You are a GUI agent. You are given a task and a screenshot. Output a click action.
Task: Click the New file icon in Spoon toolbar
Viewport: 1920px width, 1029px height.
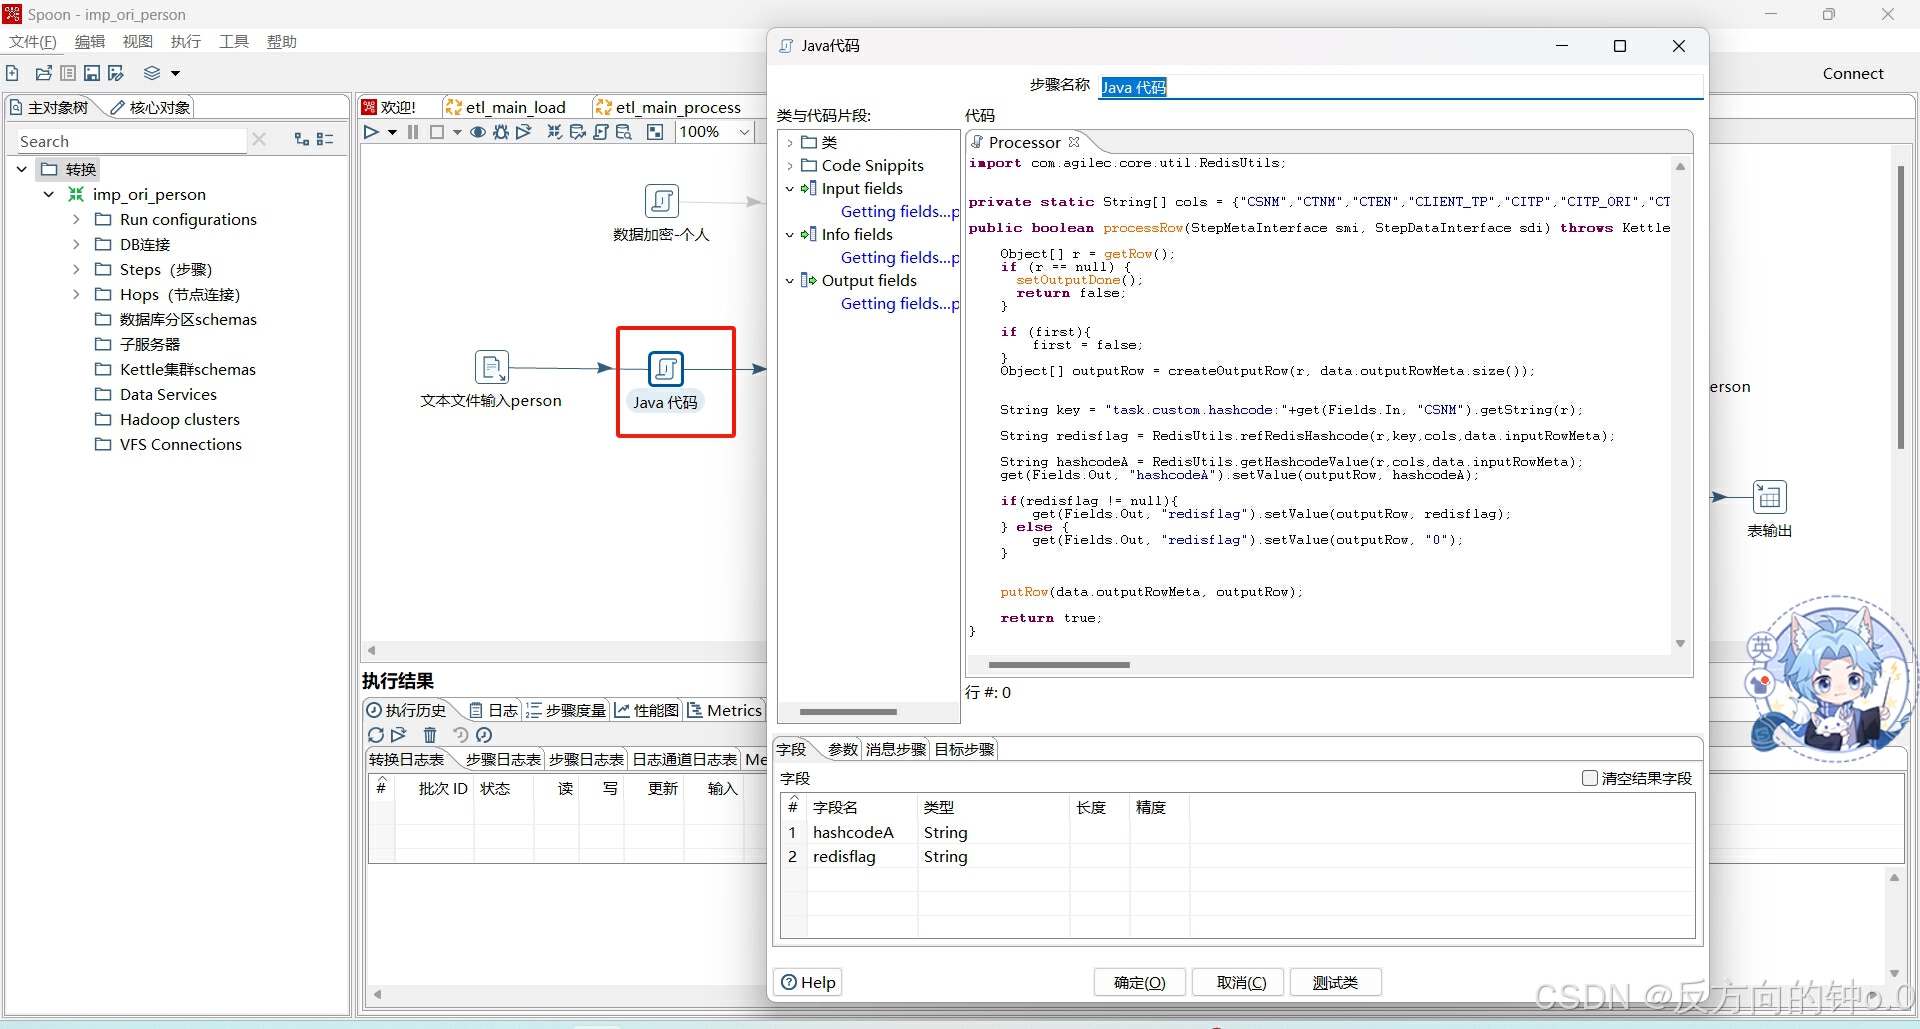pos(13,73)
